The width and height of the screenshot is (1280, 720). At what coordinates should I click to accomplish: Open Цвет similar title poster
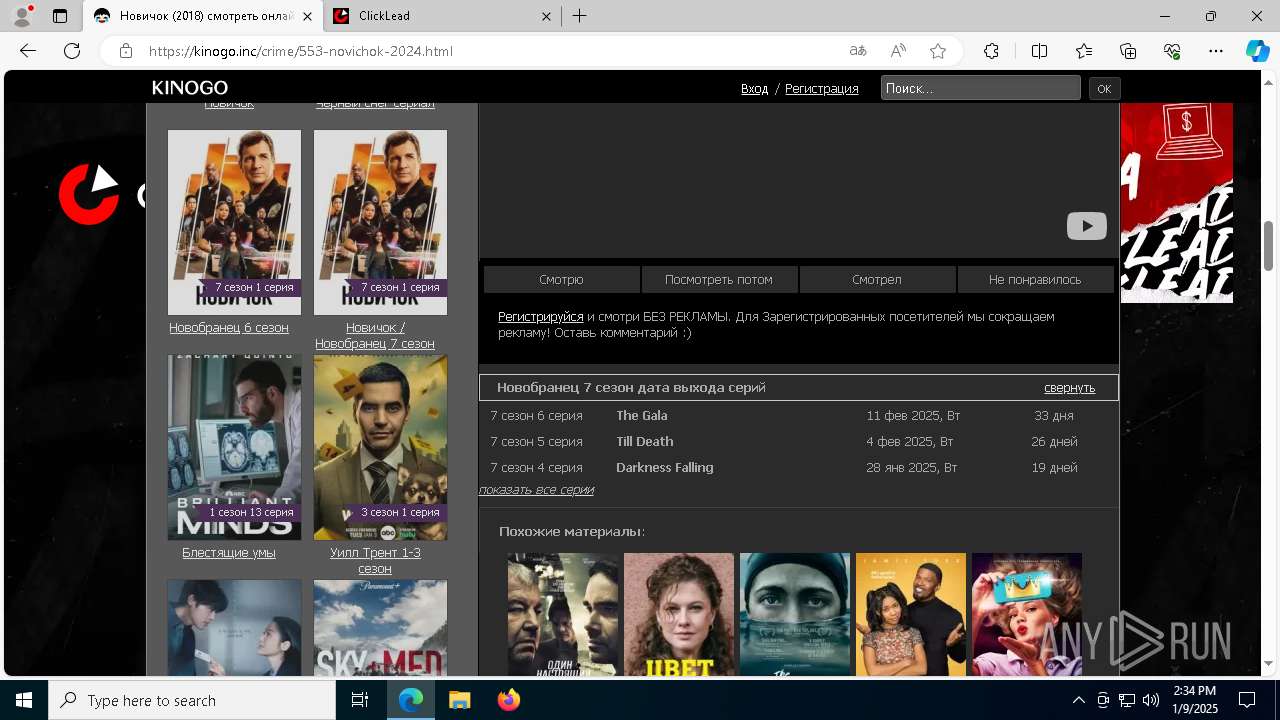click(x=679, y=614)
